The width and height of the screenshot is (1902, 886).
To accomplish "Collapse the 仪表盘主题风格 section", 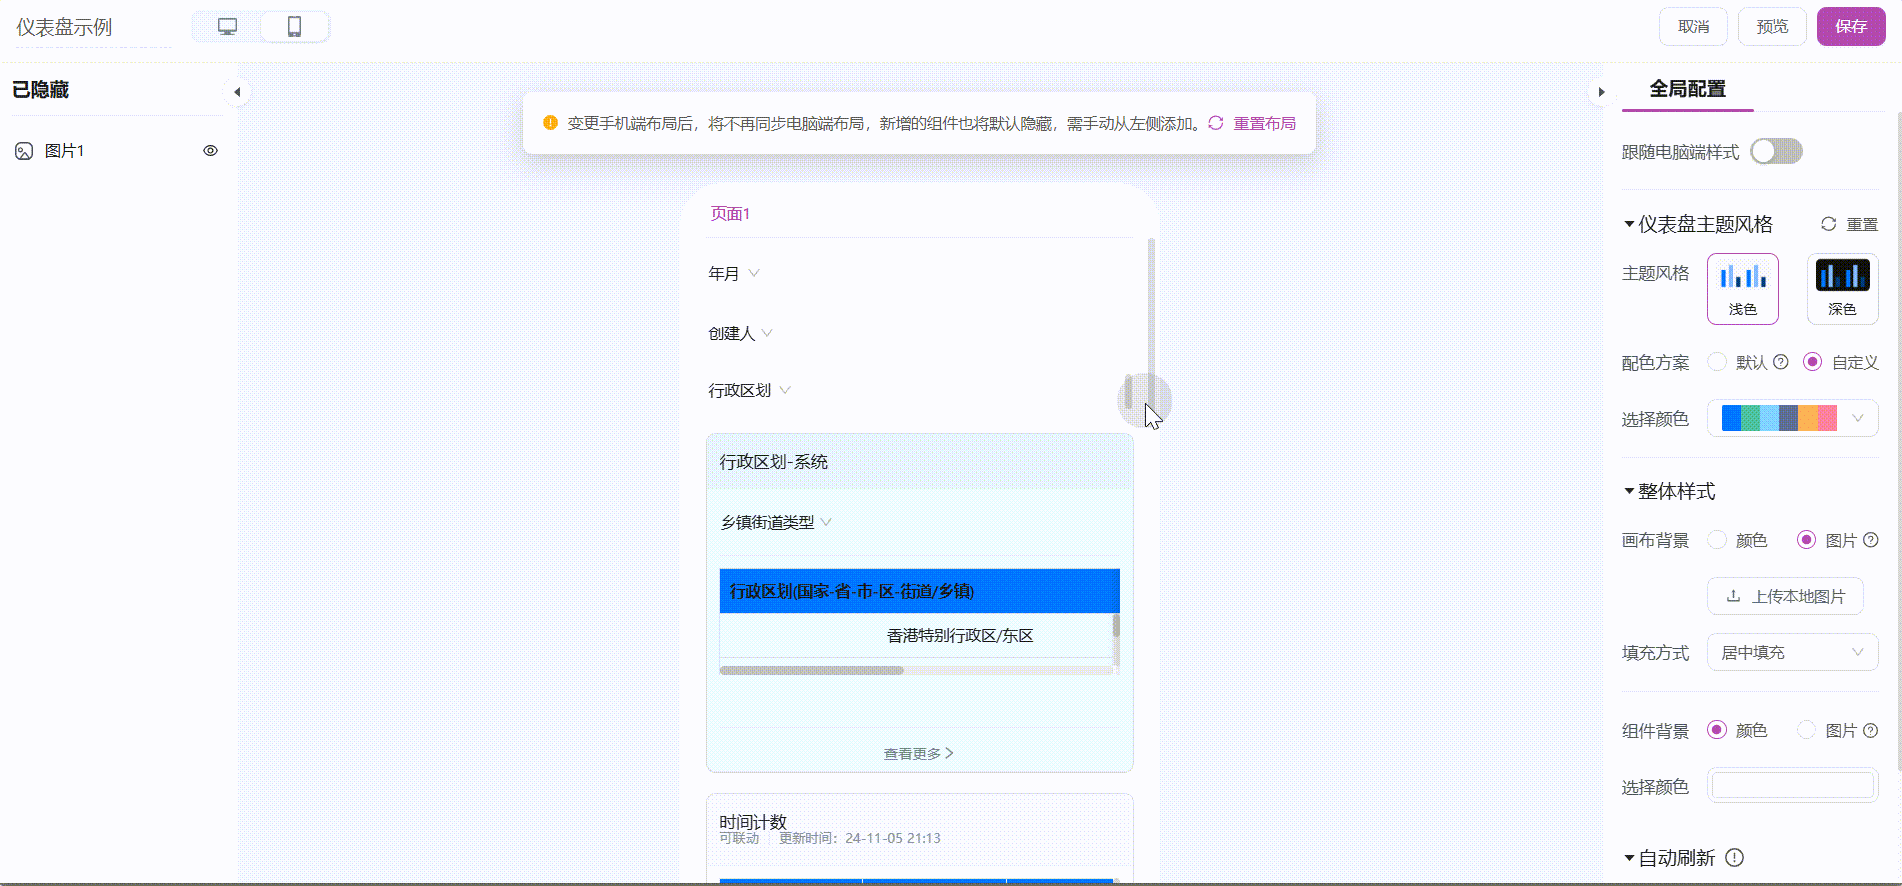I will click(x=1629, y=224).
